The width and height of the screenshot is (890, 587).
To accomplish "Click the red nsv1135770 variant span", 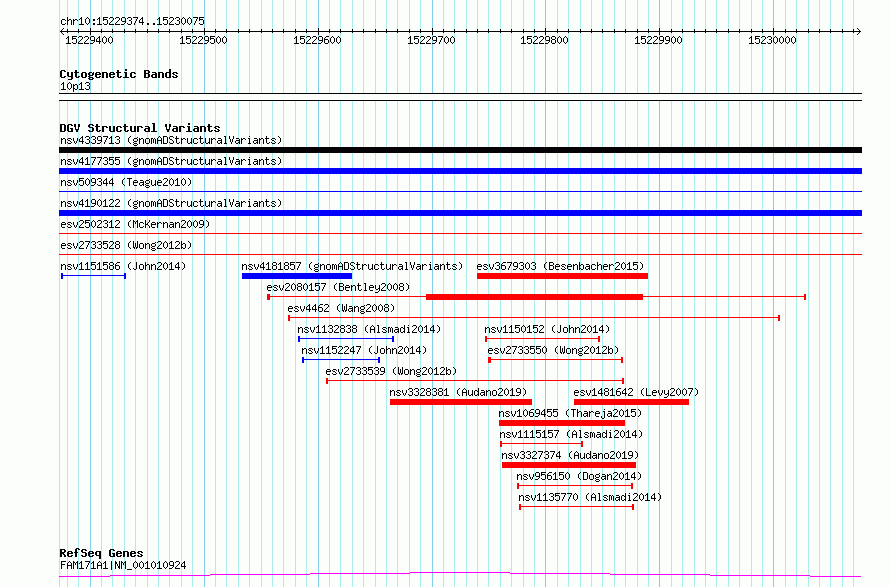I will 577,507.
